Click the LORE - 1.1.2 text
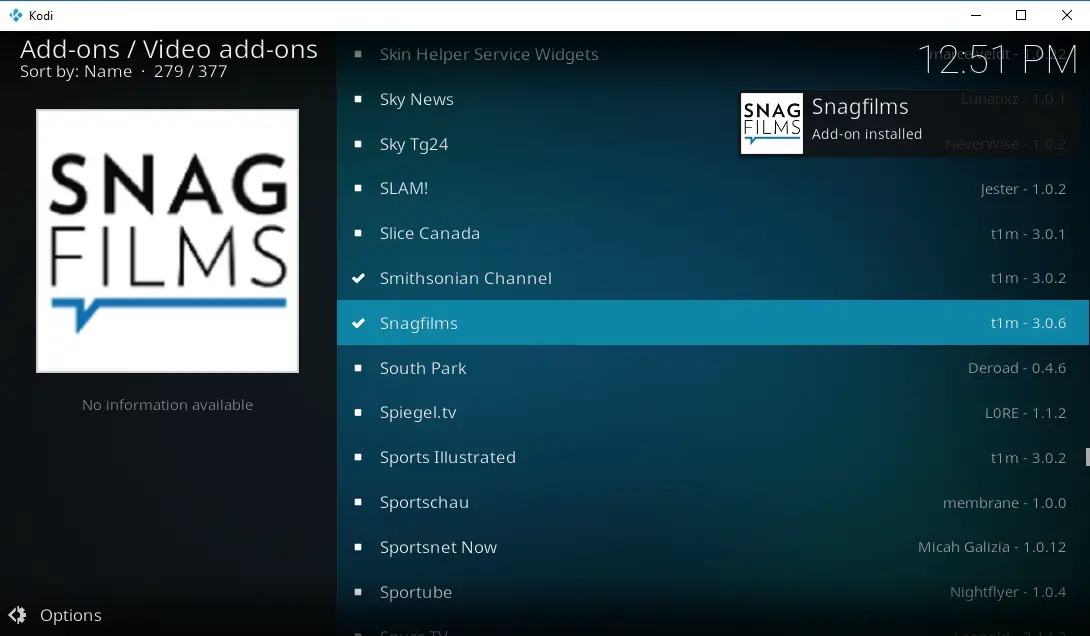Screen dimensions: 1090x636 [x=1025, y=413]
